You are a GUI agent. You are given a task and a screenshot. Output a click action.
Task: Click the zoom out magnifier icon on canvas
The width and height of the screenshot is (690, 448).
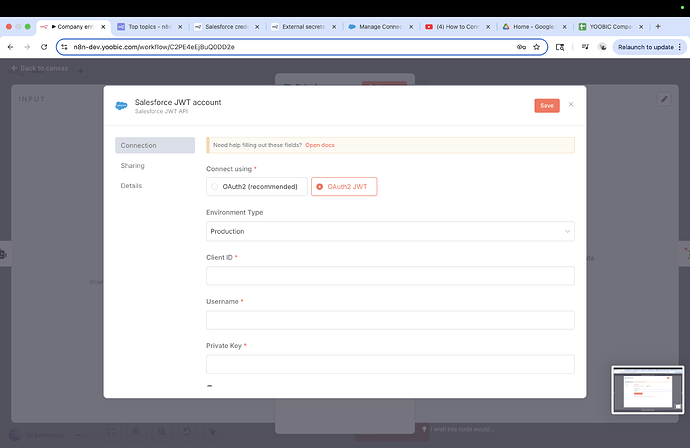click(x=162, y=432)
